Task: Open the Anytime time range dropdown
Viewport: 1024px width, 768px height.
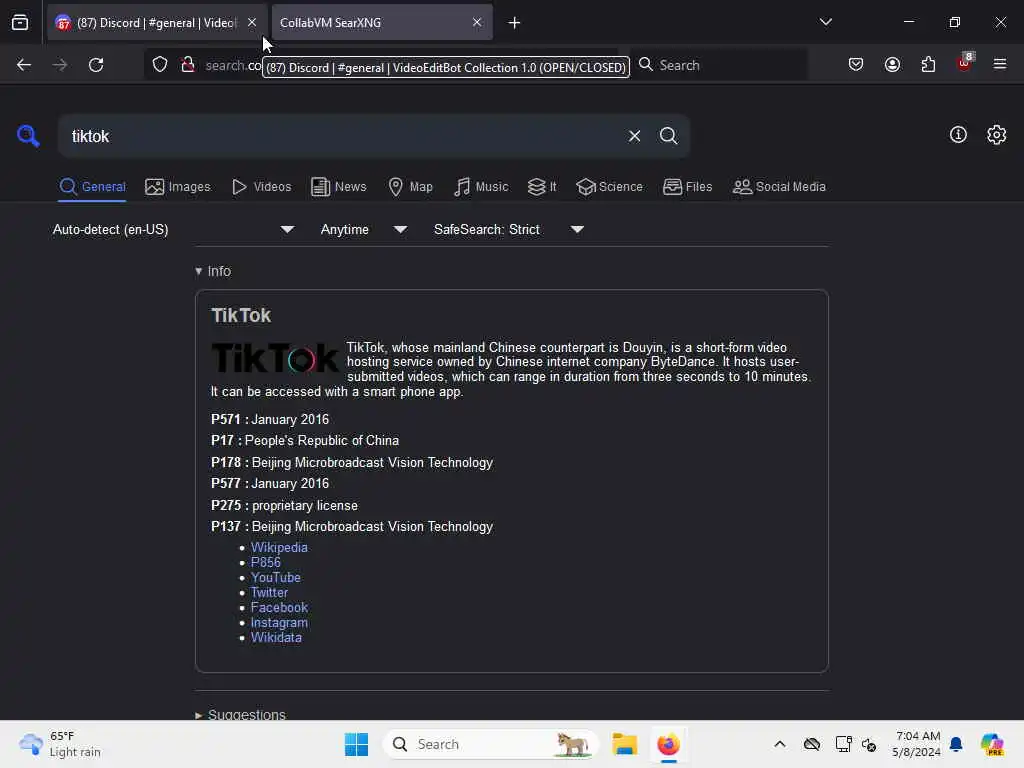Action: 363,230
